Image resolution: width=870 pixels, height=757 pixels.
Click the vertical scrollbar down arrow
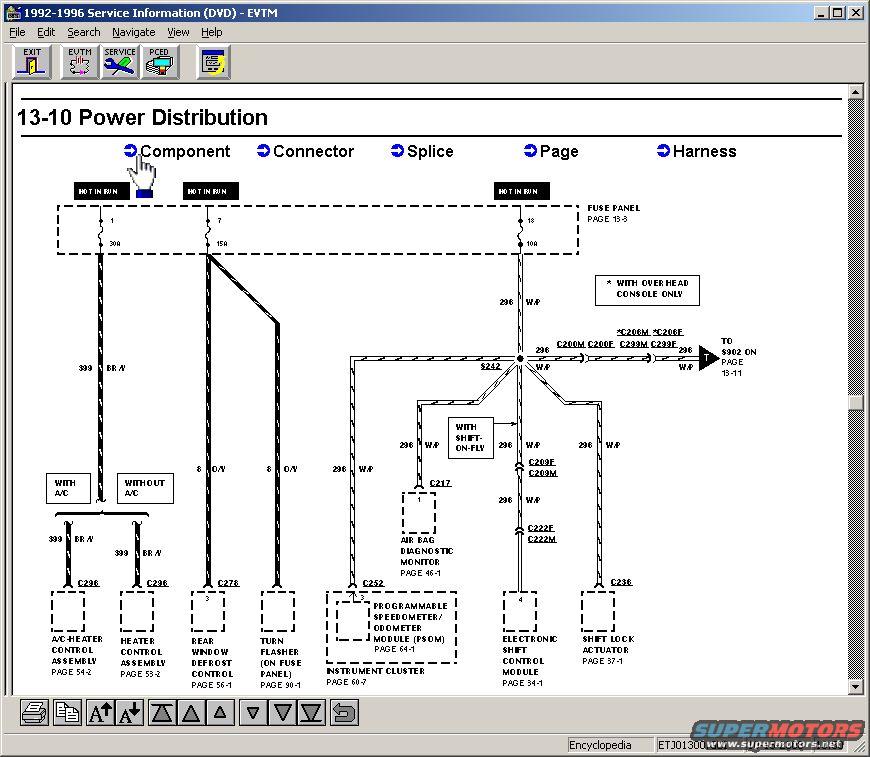tap(855, 686)
